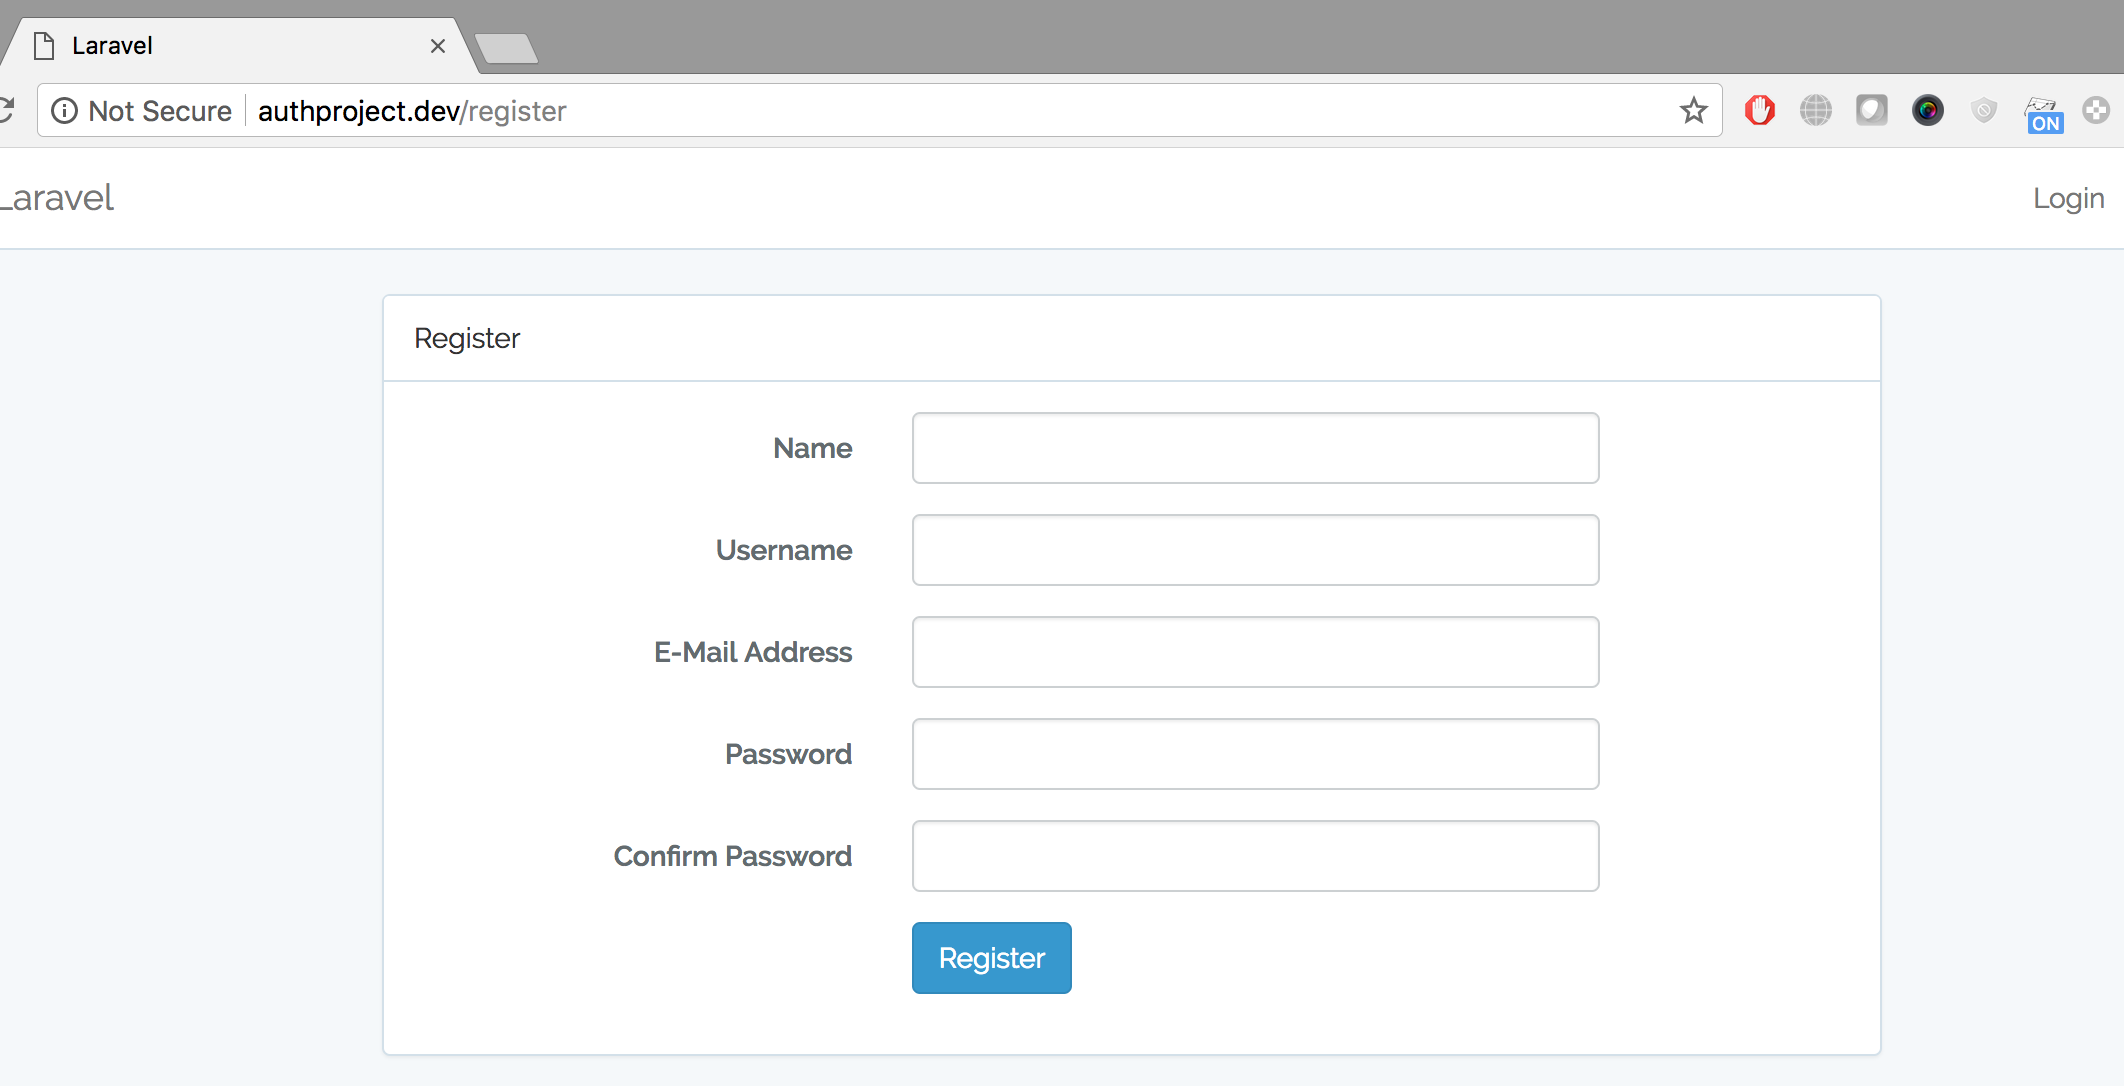Open the colorful camera lens extension

point(1927,110)
